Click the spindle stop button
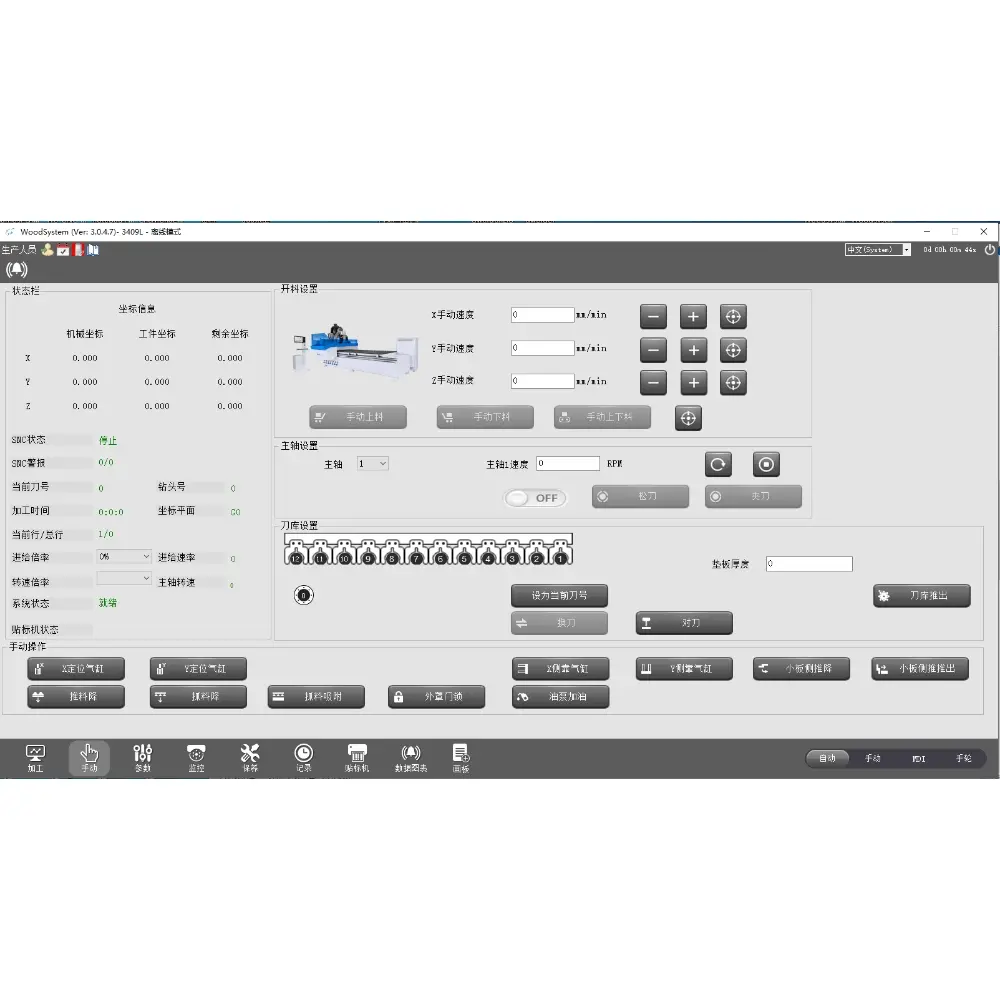 coord(766,464)
